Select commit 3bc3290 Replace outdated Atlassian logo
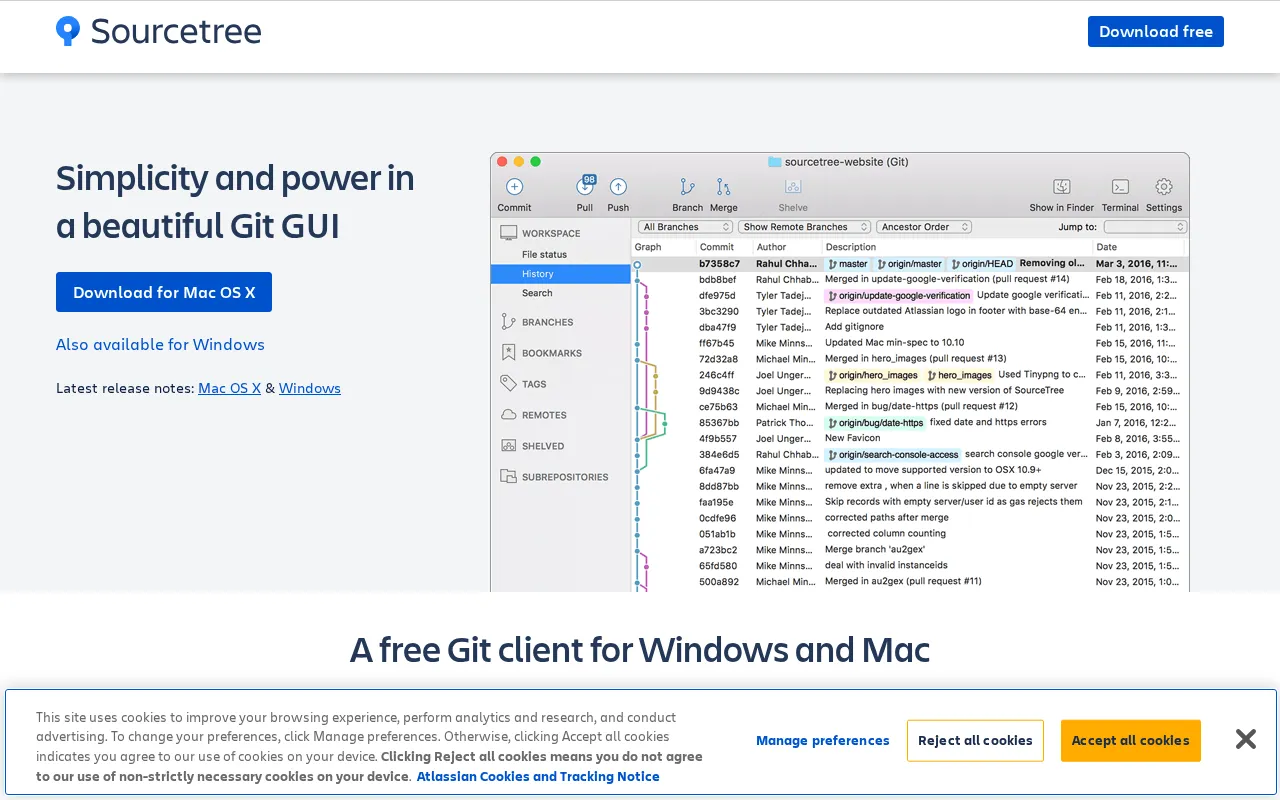Image resolution: width=1280 pixels, height=800 pixels. tap(910, 311)
